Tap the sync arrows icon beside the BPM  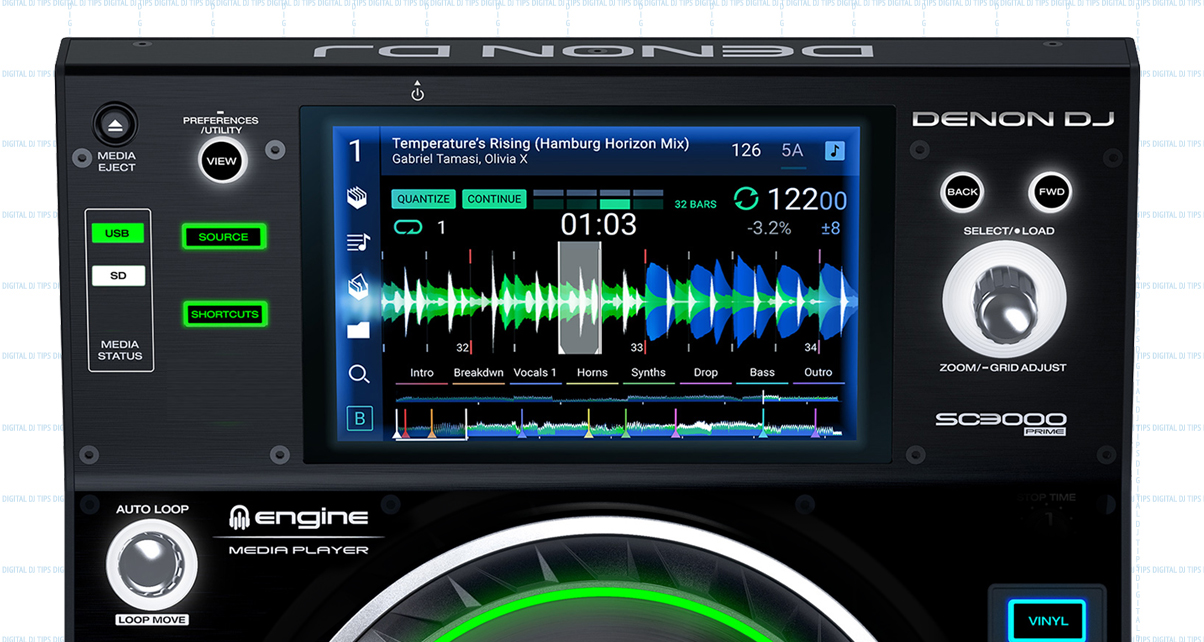(x=746, y=199)
